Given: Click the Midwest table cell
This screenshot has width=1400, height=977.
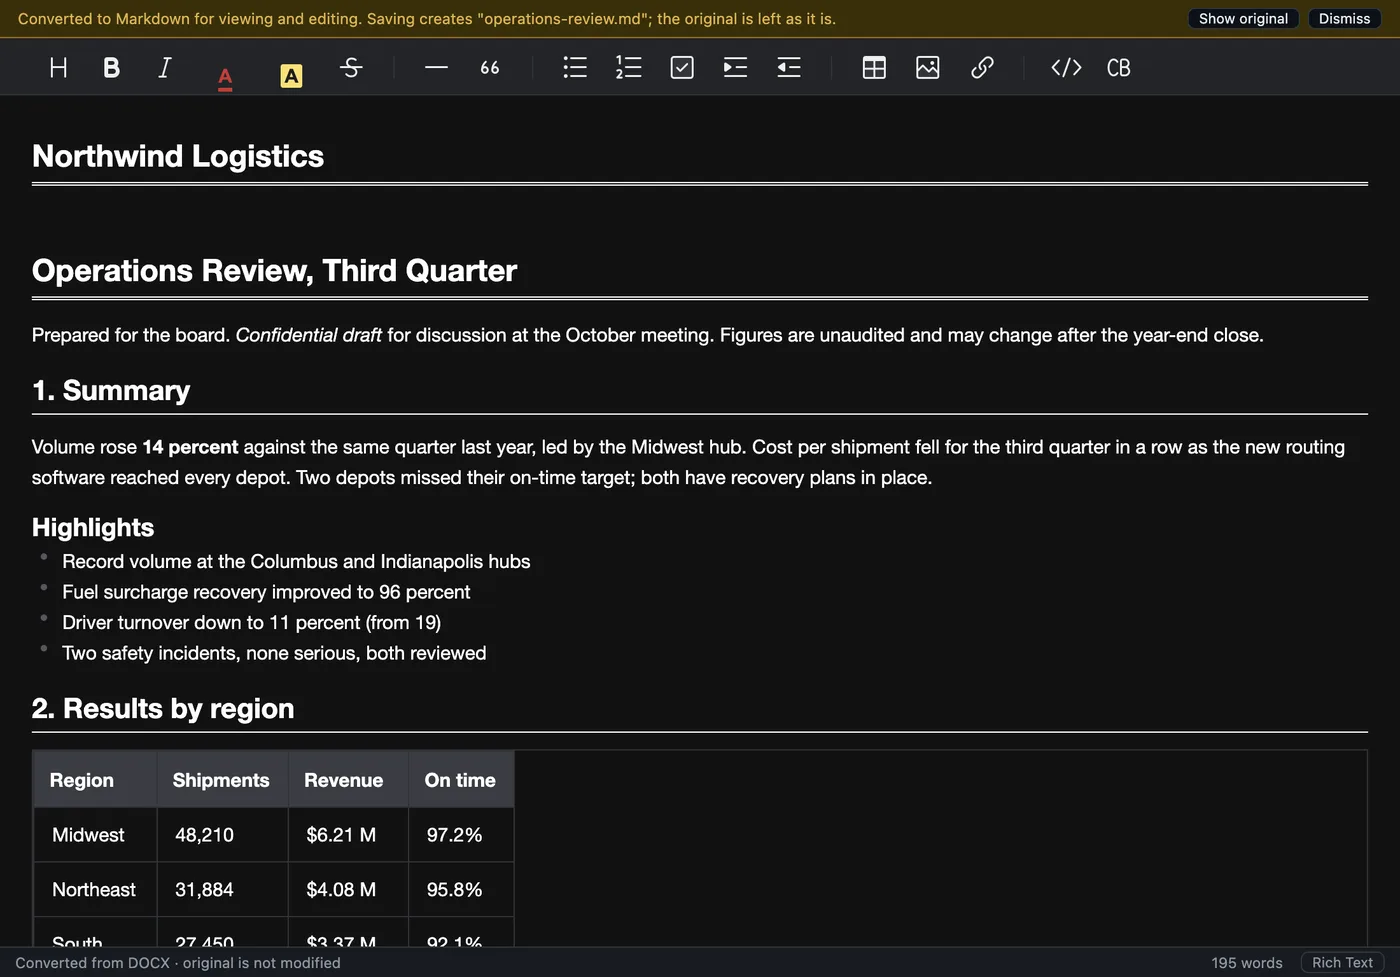Looking at the screenshot, I should click(x=96, y=835).
